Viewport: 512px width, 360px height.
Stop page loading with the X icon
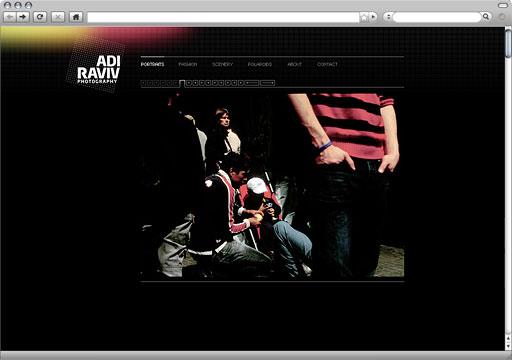[58, 17]
